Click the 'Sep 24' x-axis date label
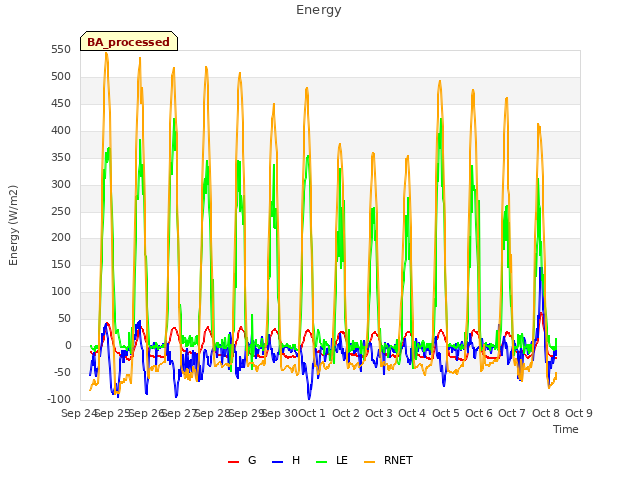The height and width of the screenshot is (480, 640). click(78, 413)
